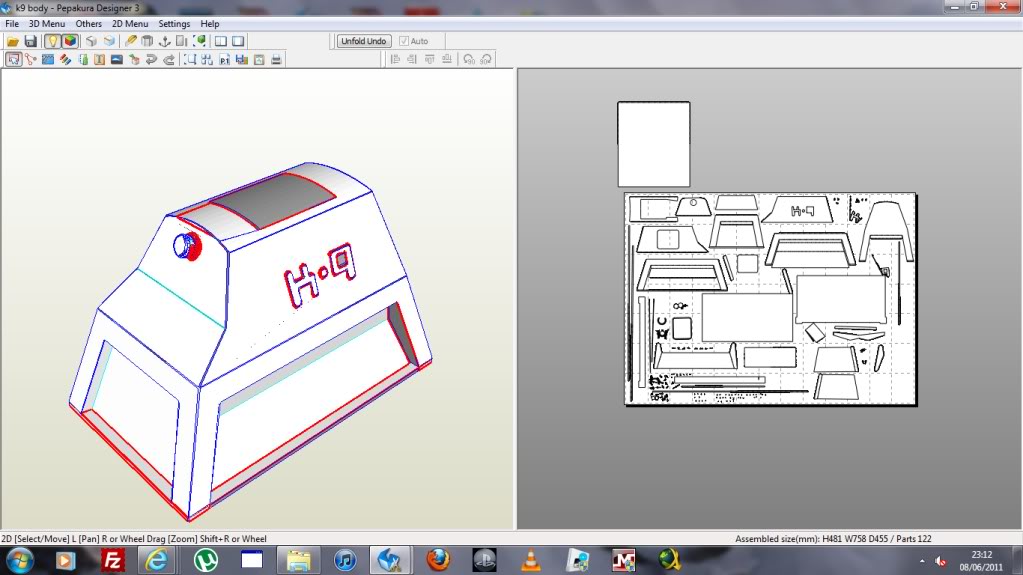The width and height of the screenshot is (1023, 575).
Task: Open the Help menu
Action: pyautogui.click(x=209, y=23)
